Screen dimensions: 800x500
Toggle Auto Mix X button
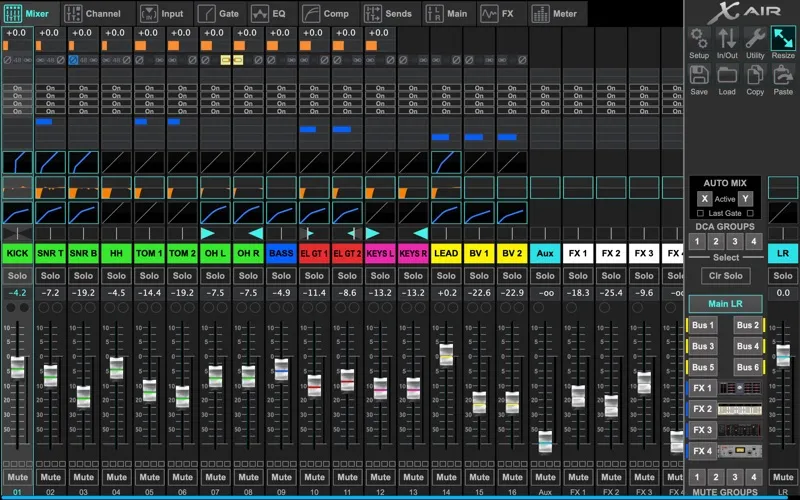click(705, 199)
